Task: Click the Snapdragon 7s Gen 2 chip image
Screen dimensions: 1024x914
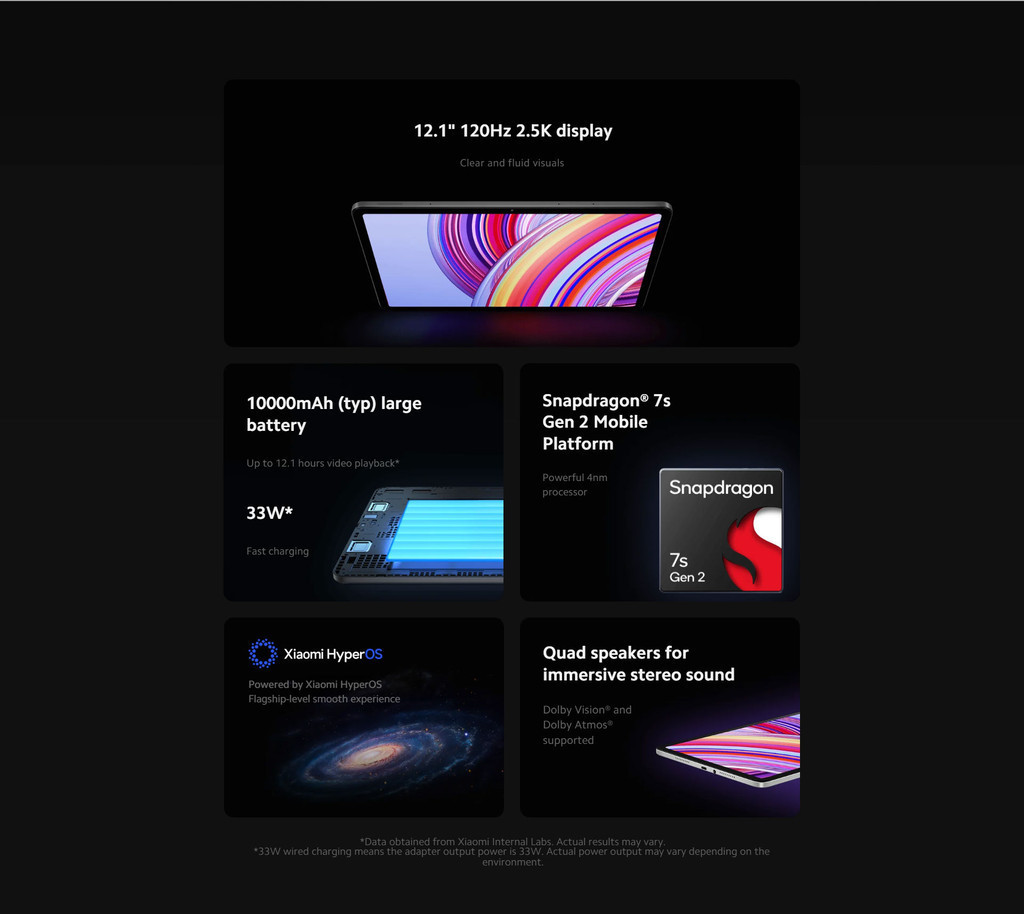Action: tap(721, 530)
